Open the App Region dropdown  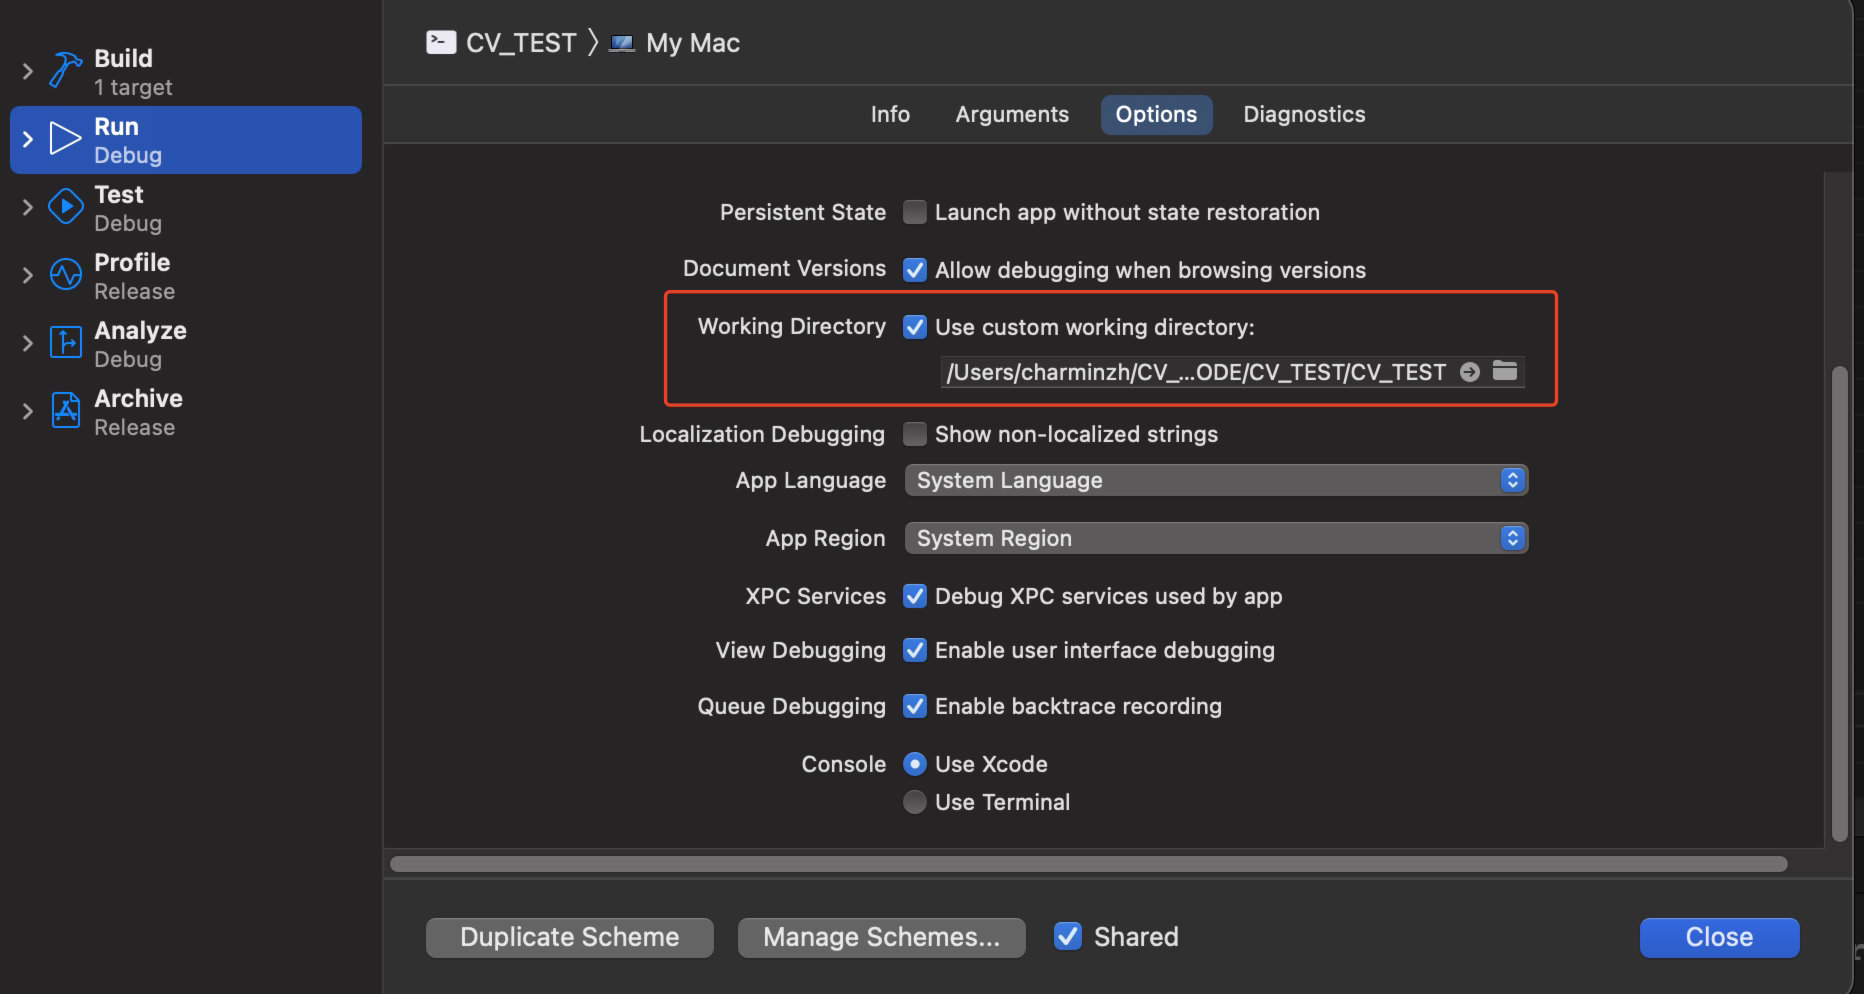1216,538
